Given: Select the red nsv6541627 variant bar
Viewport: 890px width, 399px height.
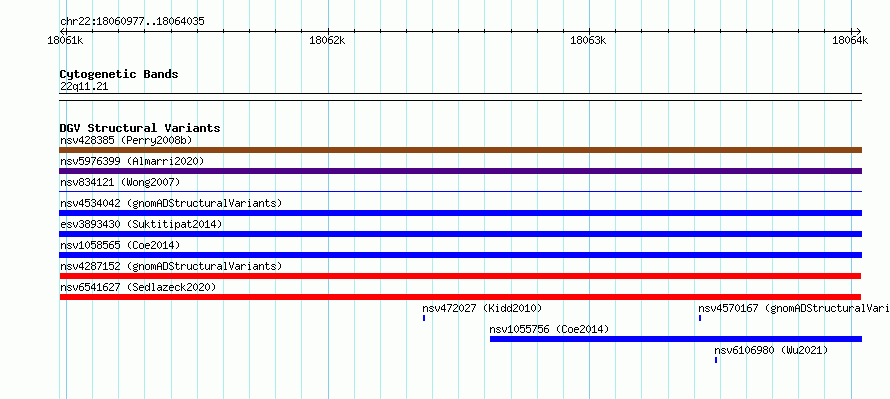Looking at the screenshot, I should [x=460, y=297].
